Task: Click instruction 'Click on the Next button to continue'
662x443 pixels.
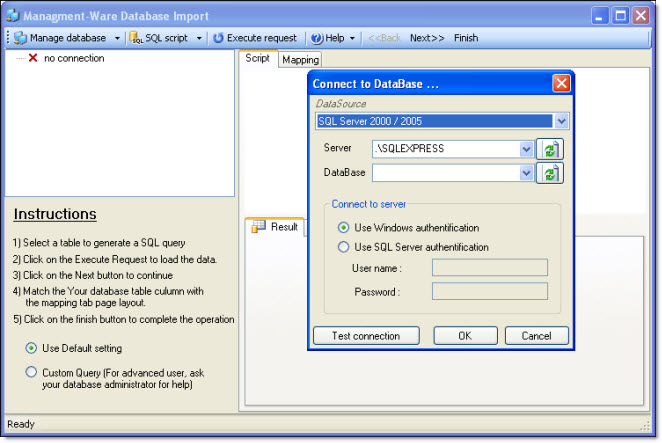Action: click(92, 275)
